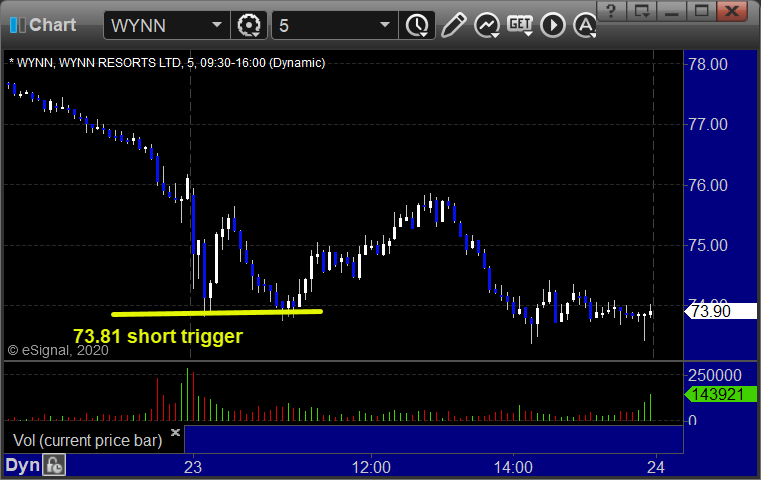761x480 pixels.
Task: Start bar replay playback
Action: point(553,25)
